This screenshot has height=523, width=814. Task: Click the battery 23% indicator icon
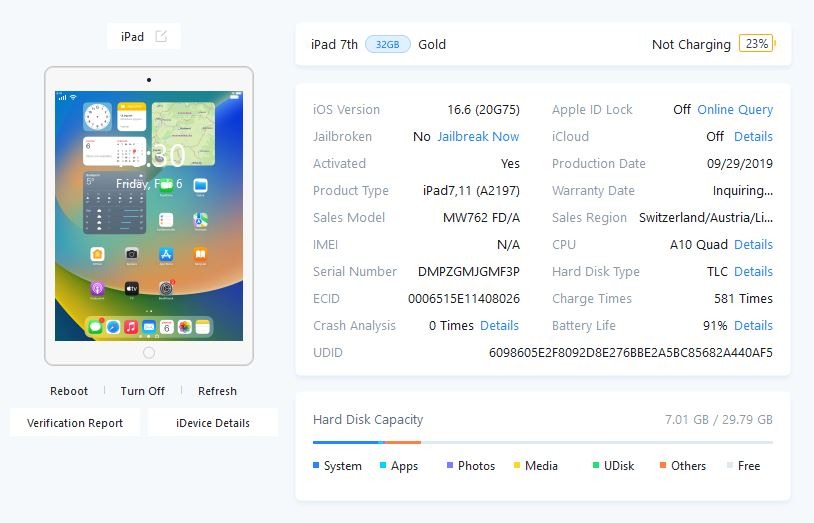pyautogui.click(x=757, y=44)
